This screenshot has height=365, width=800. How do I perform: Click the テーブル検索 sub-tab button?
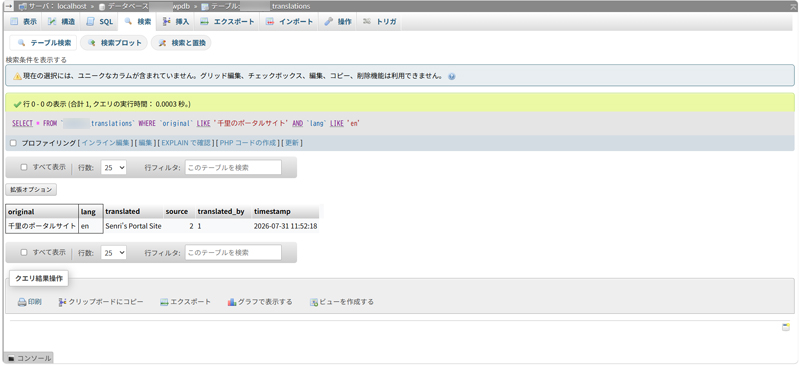tap(43, 43)
